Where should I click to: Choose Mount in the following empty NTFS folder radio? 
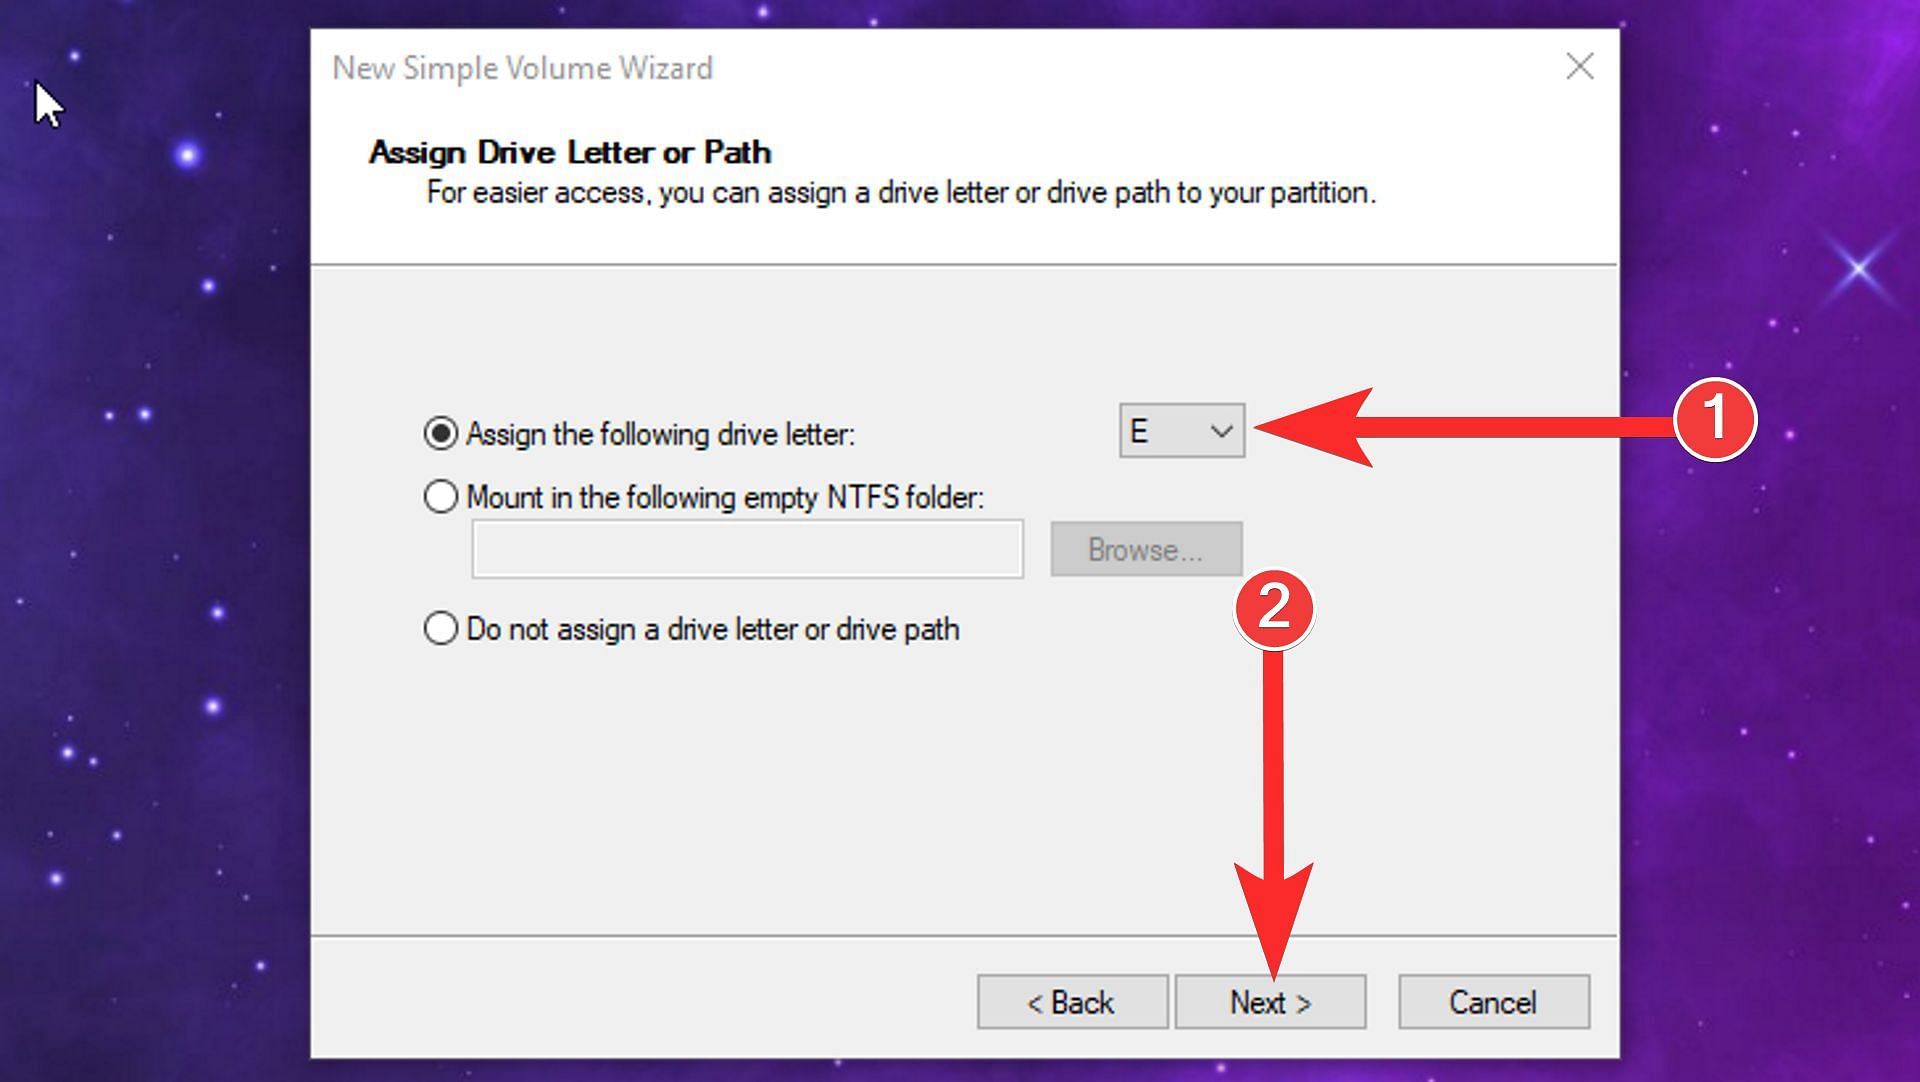tap(441, 497)
